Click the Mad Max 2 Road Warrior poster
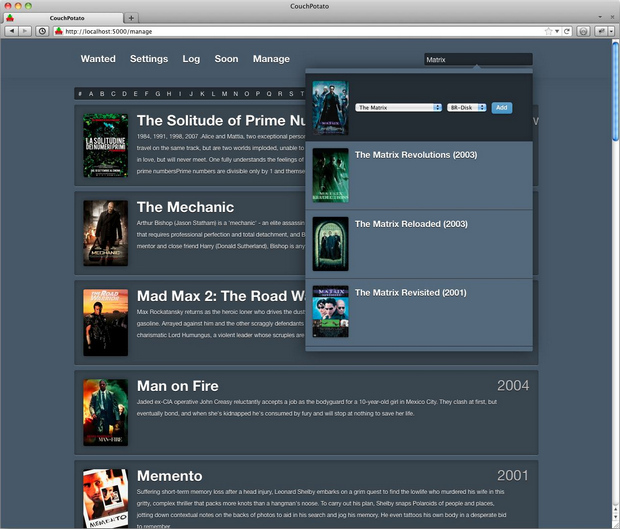The width and height of the screenshot is (620, 529). coord(106,323)
